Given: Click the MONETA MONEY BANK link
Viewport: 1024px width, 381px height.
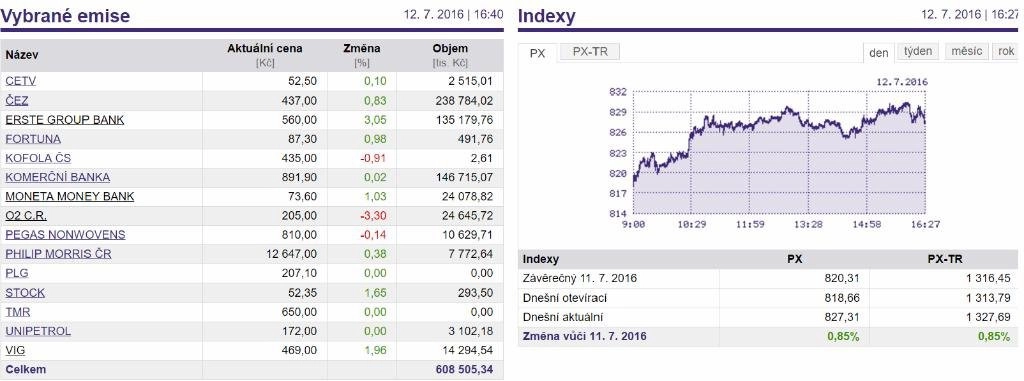Looking at the screenshot, I should tap(70, 197).
